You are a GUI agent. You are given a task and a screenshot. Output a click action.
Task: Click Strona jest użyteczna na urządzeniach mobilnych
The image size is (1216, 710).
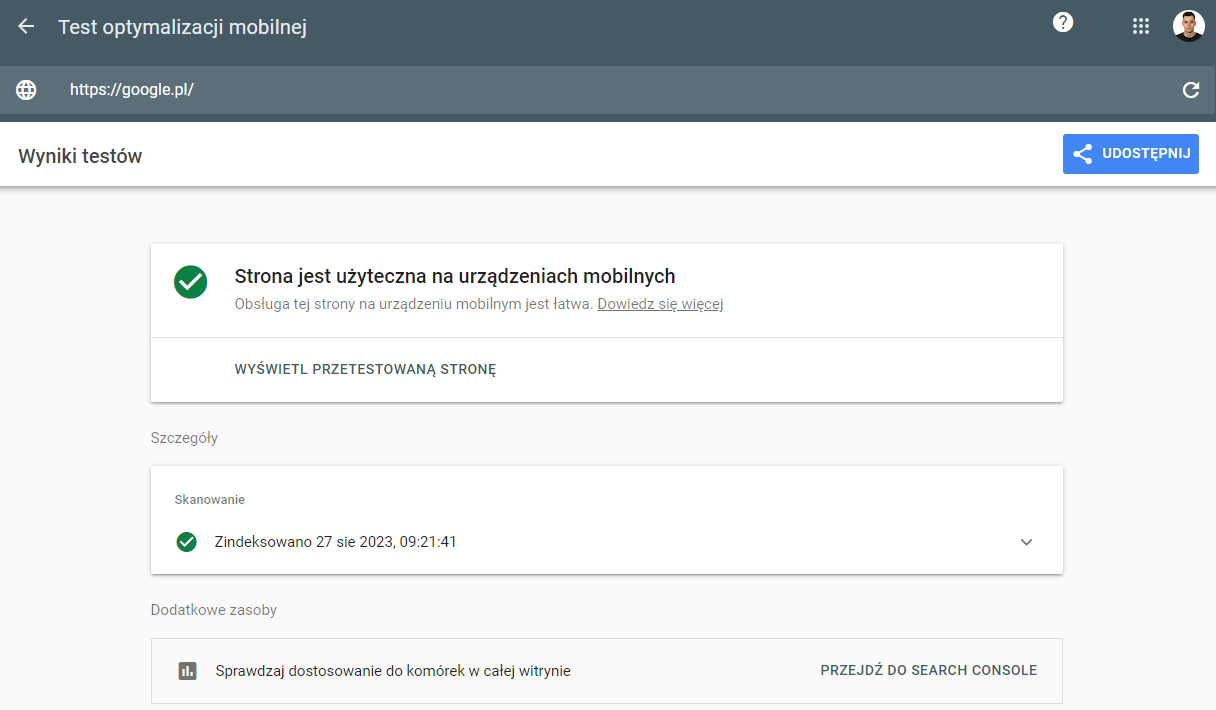455,276
